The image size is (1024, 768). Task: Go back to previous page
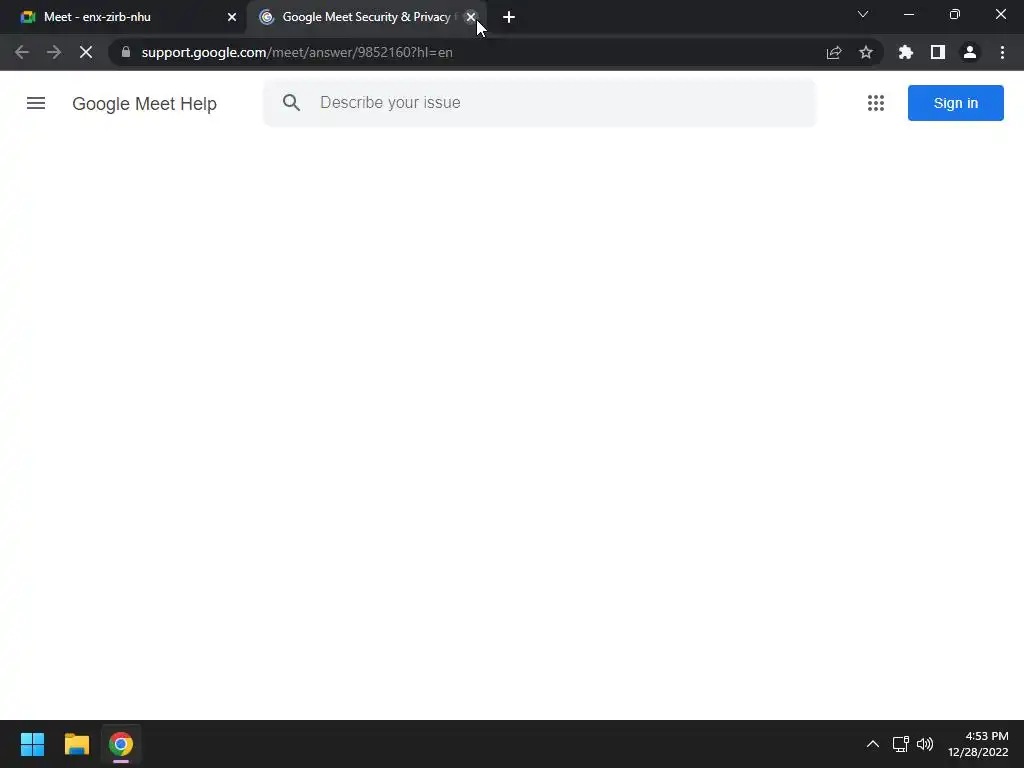coord(22,52)
